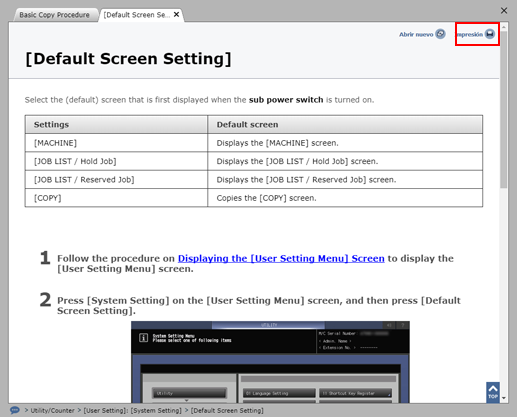Click the scrollbar down arrow
This screenshot has height=417, width=517.
click(504, 398)
